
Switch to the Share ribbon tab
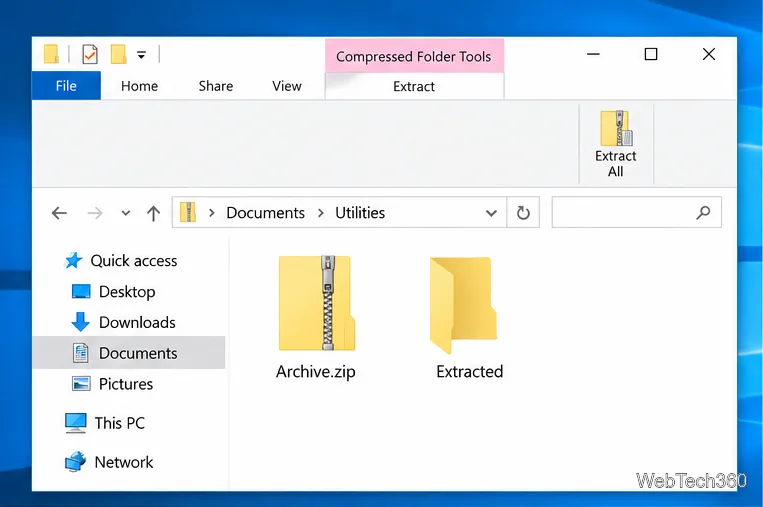click(x=216, y=86)
